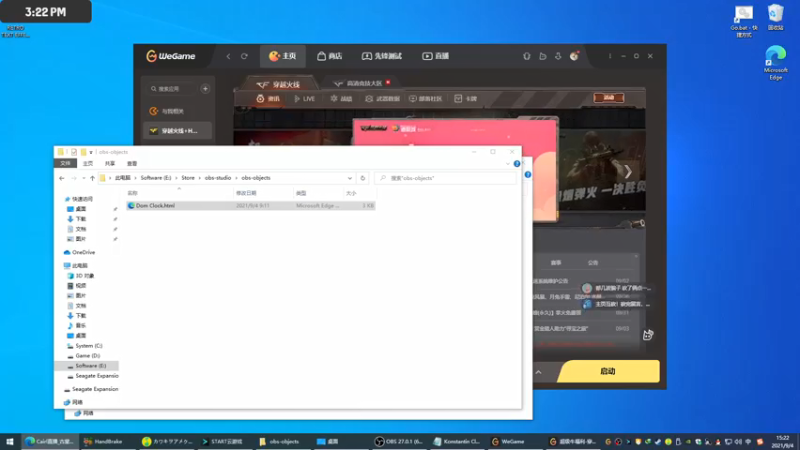Select Game (D:) drive in navigation pane
Viewport: 800px width, 450px height.
click(x=84, y=356)
